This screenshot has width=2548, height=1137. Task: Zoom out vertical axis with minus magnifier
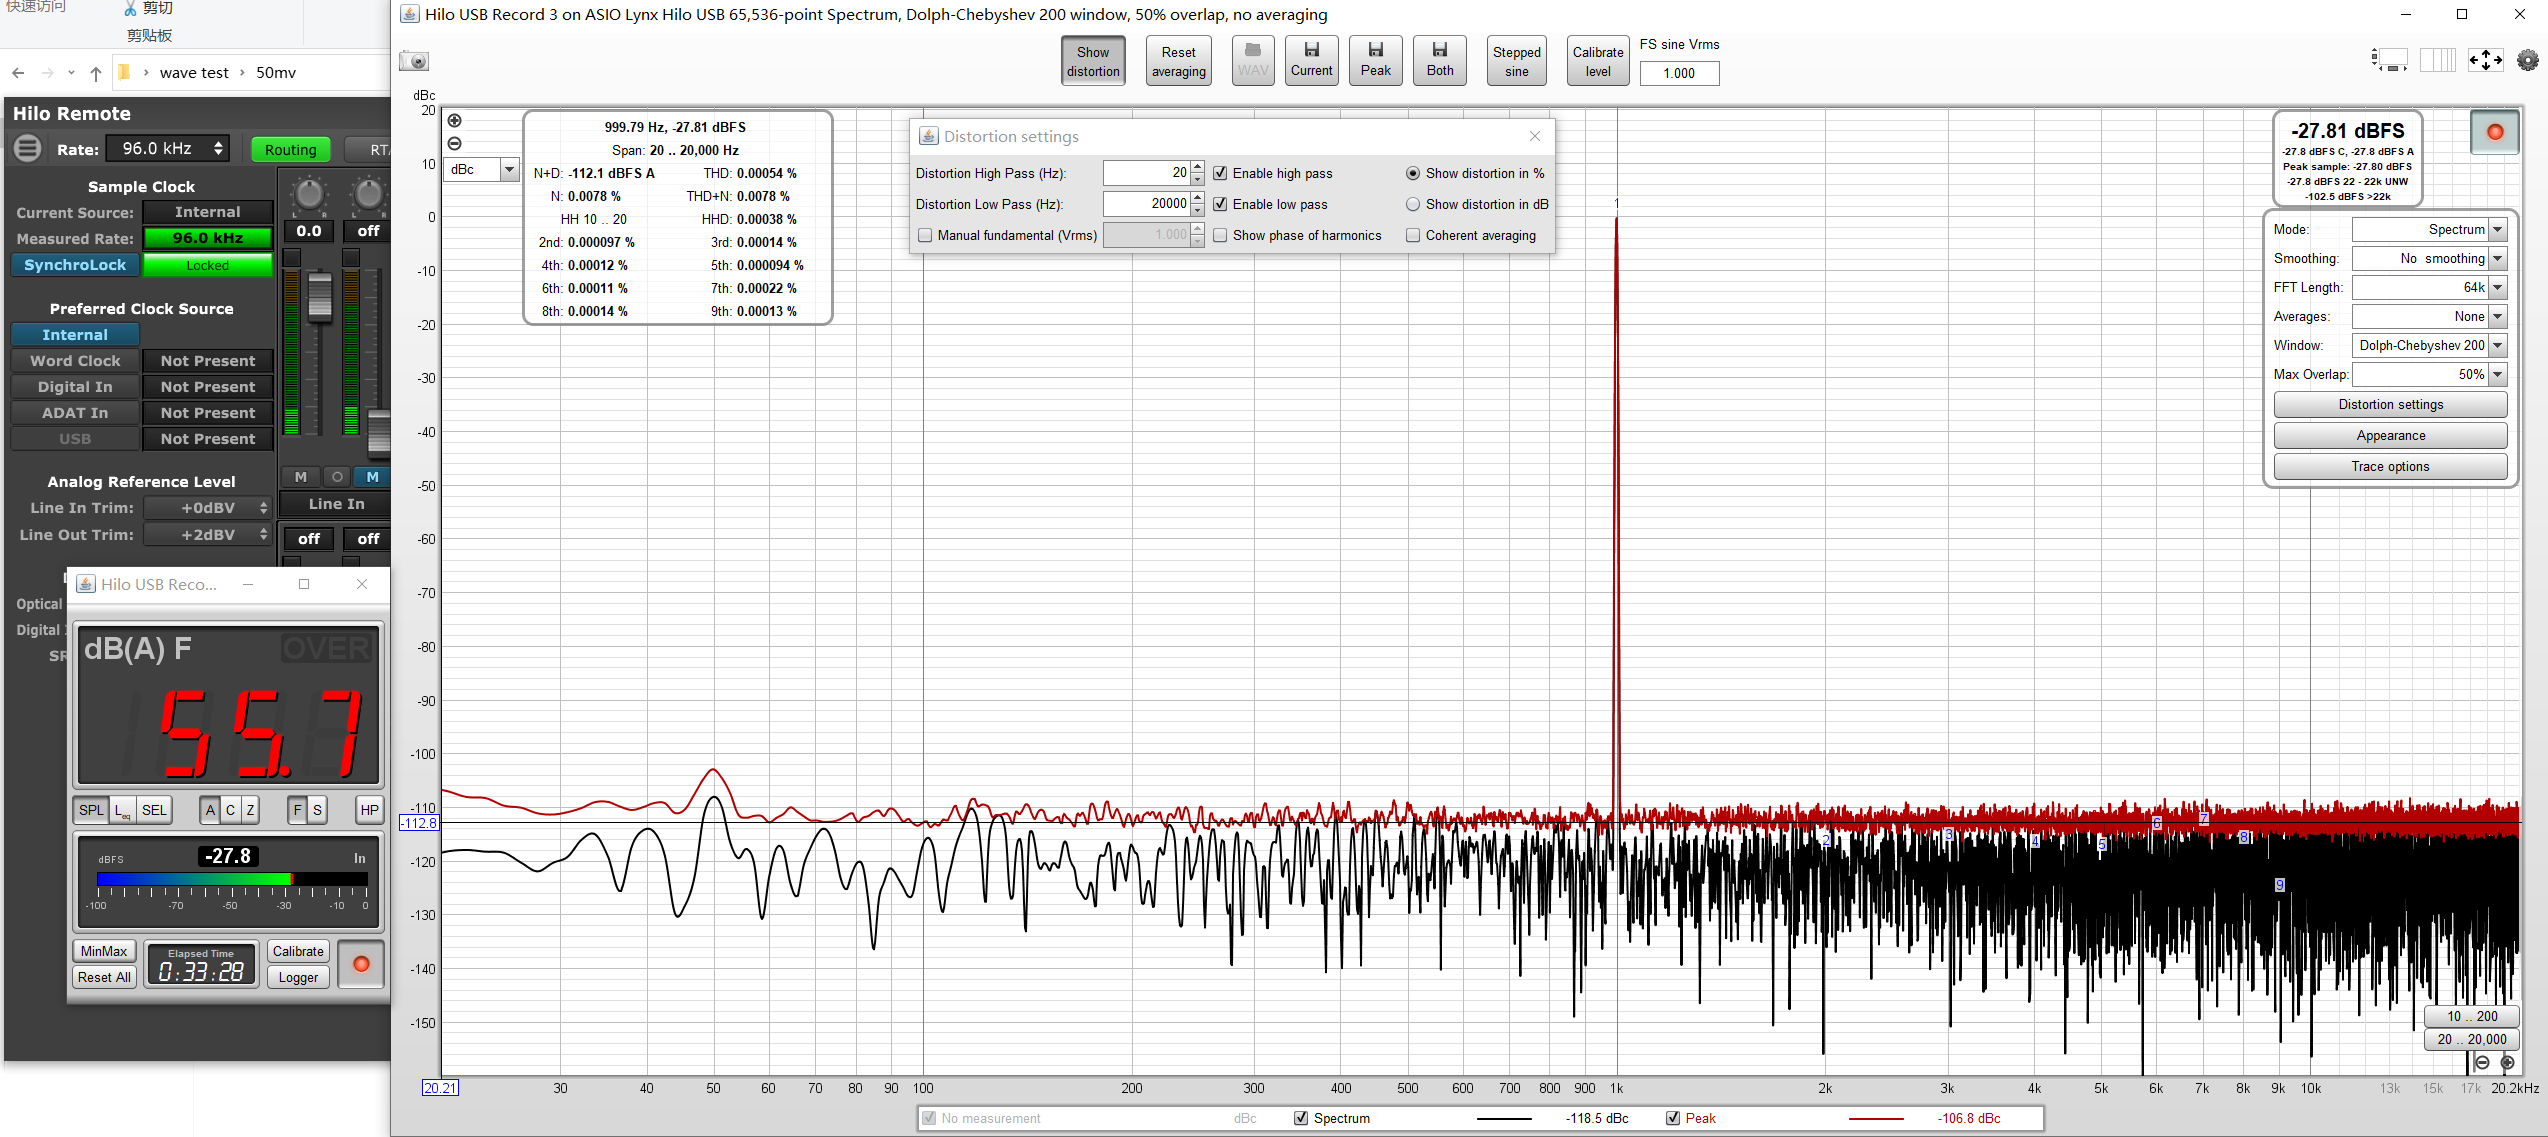(x=454, y=143)
